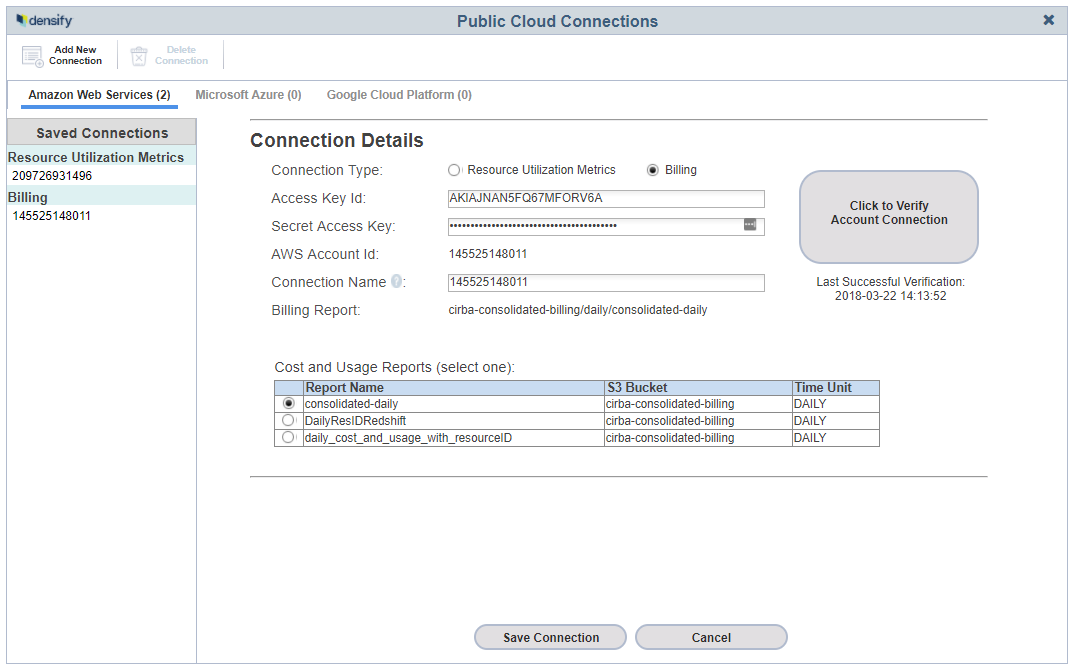Choose the daily_cost_and_usage_with_resourceID report radio

pyautogui.click(x=289, y=437)
